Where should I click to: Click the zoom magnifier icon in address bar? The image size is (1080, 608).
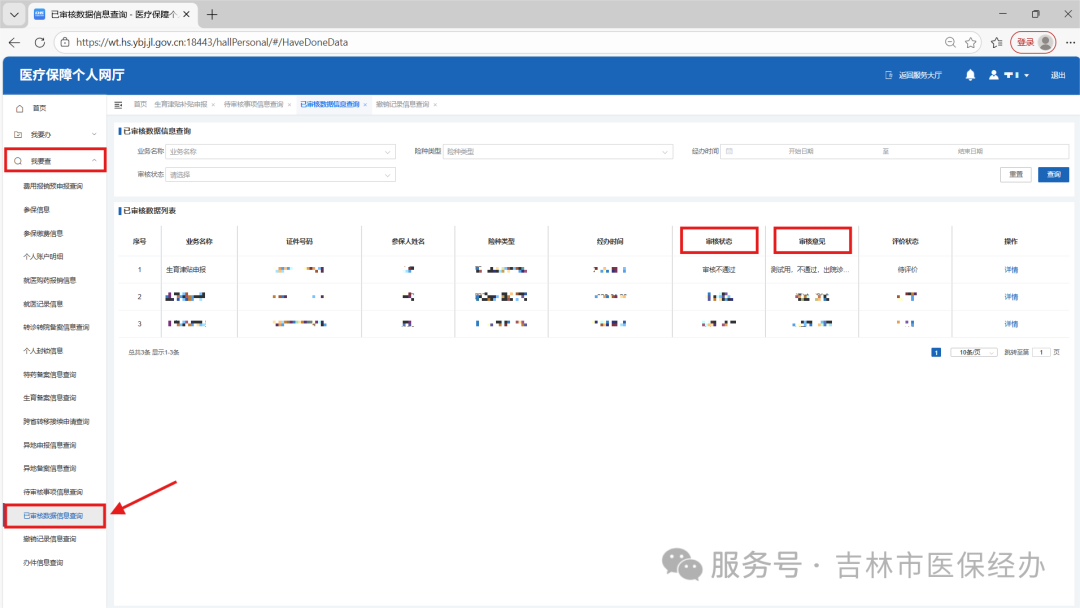[950, 42]
